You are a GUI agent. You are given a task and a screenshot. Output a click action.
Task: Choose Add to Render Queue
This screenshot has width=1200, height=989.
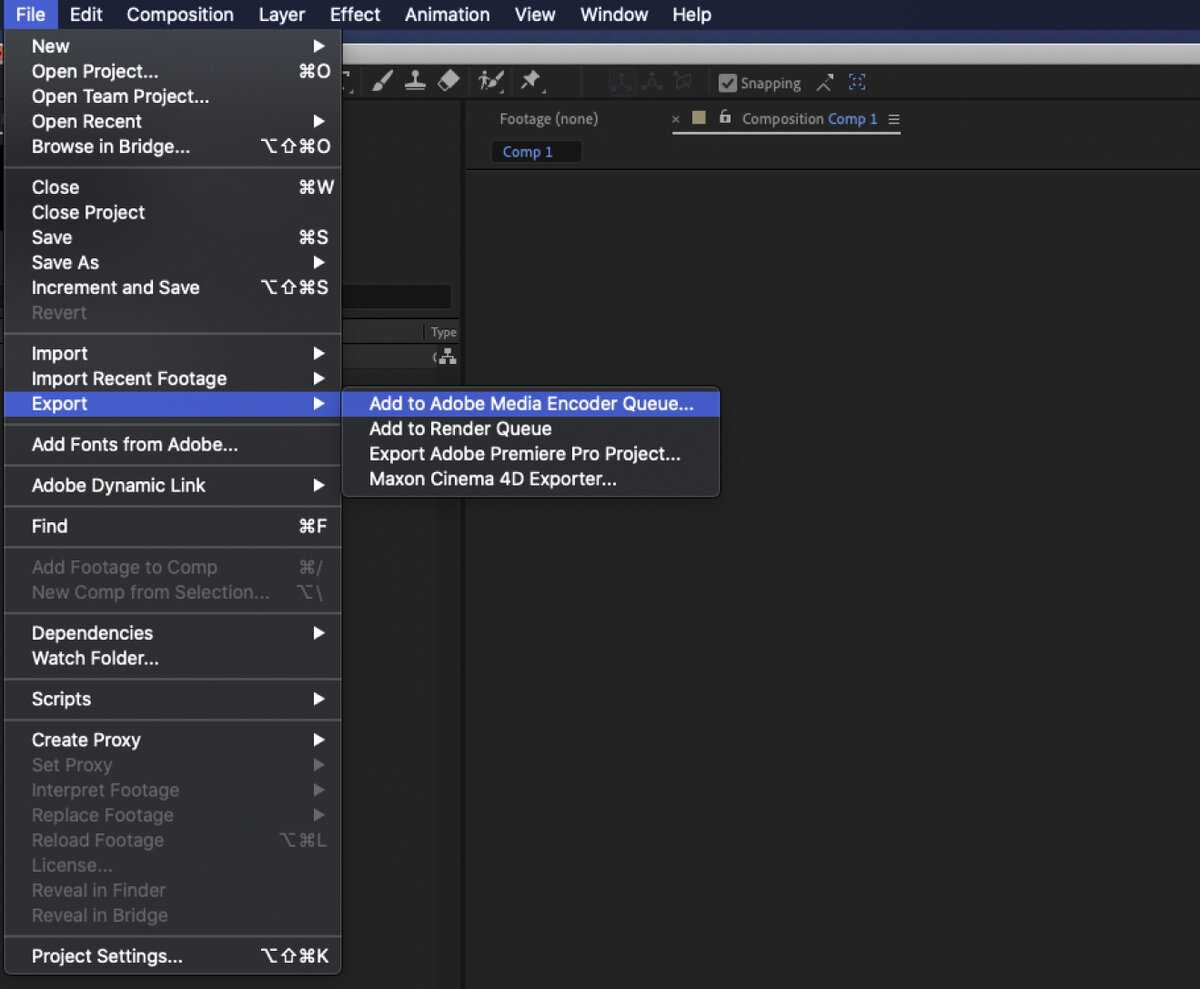(531, 429)
